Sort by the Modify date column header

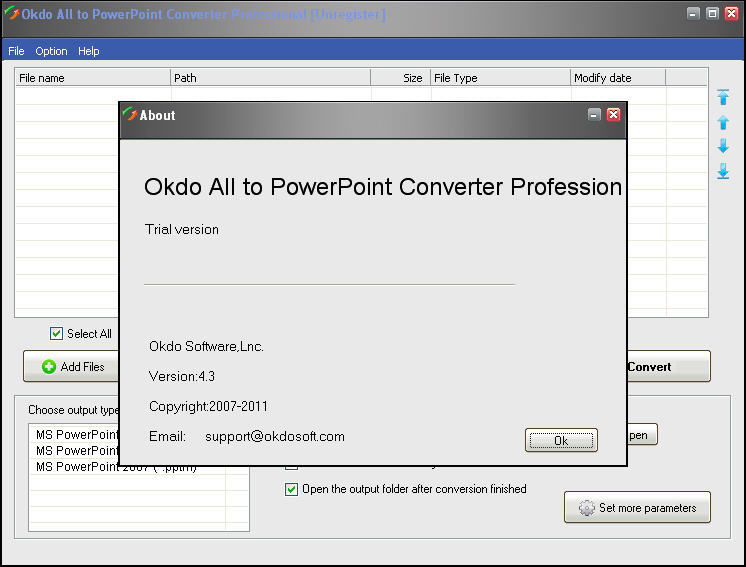point(618,78)
